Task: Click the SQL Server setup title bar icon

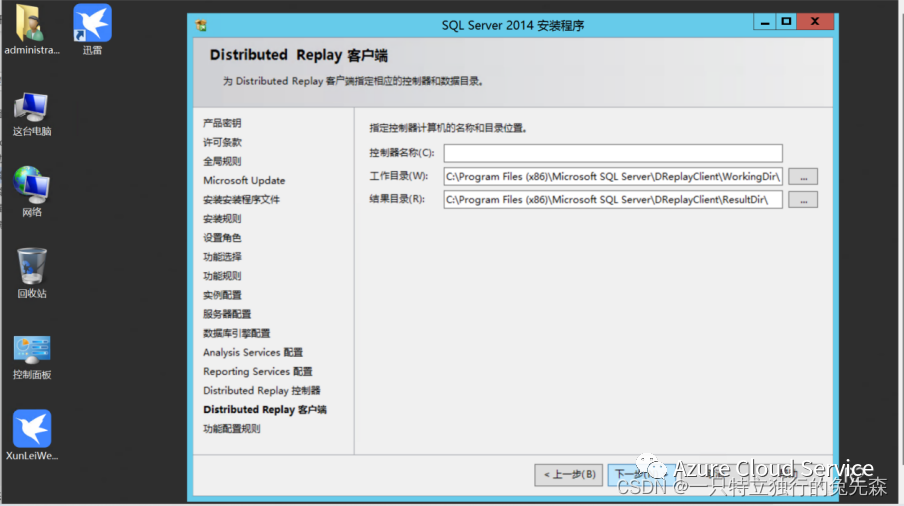Action: coord(201,25)
